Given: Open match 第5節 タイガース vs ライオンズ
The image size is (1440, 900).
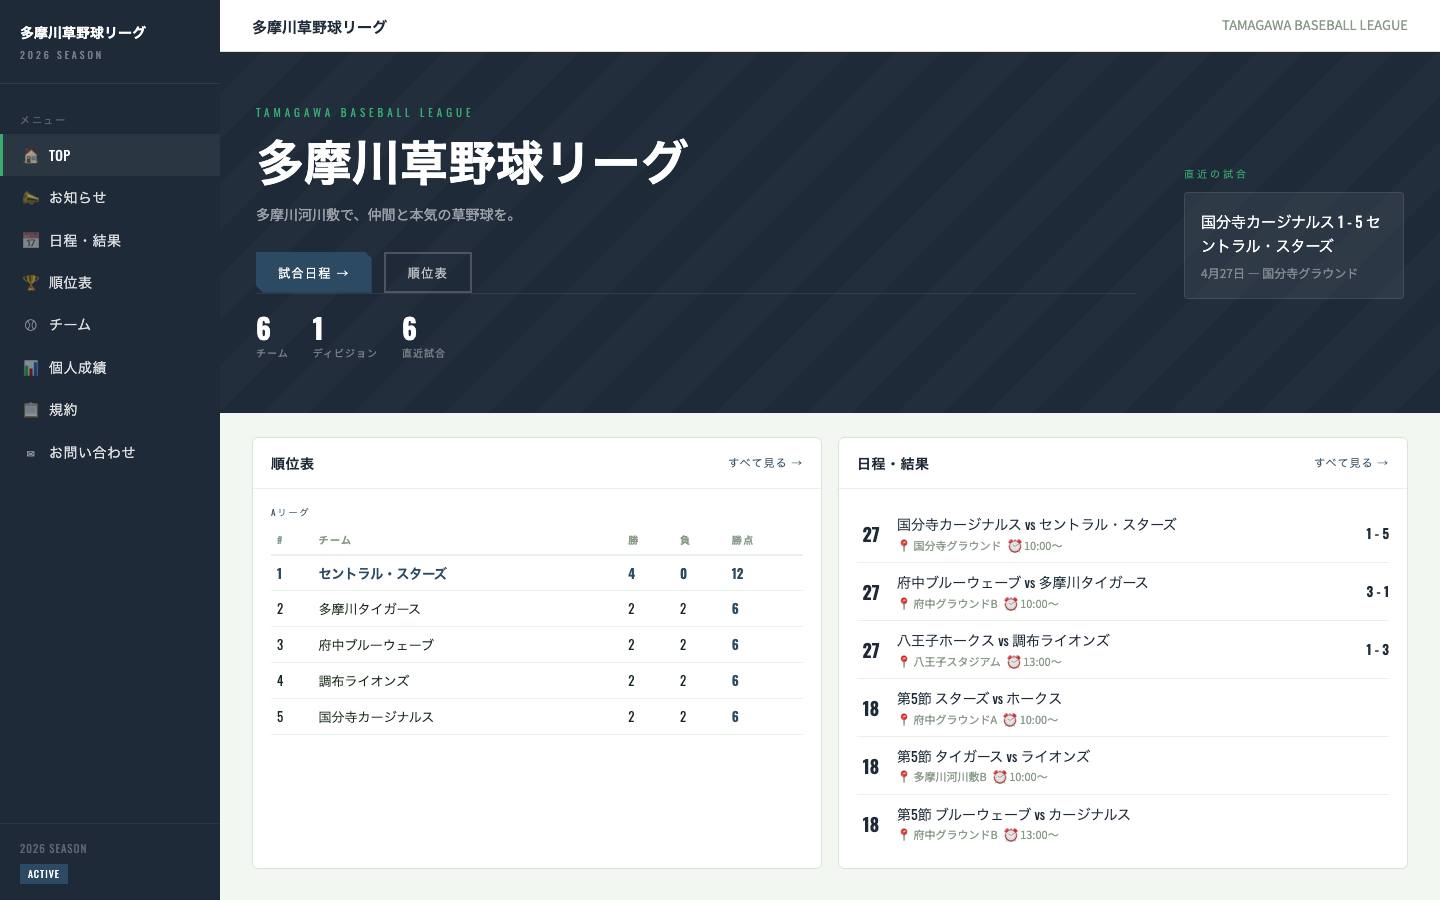Looking at the screenshot, I should tap(1123, 766).
